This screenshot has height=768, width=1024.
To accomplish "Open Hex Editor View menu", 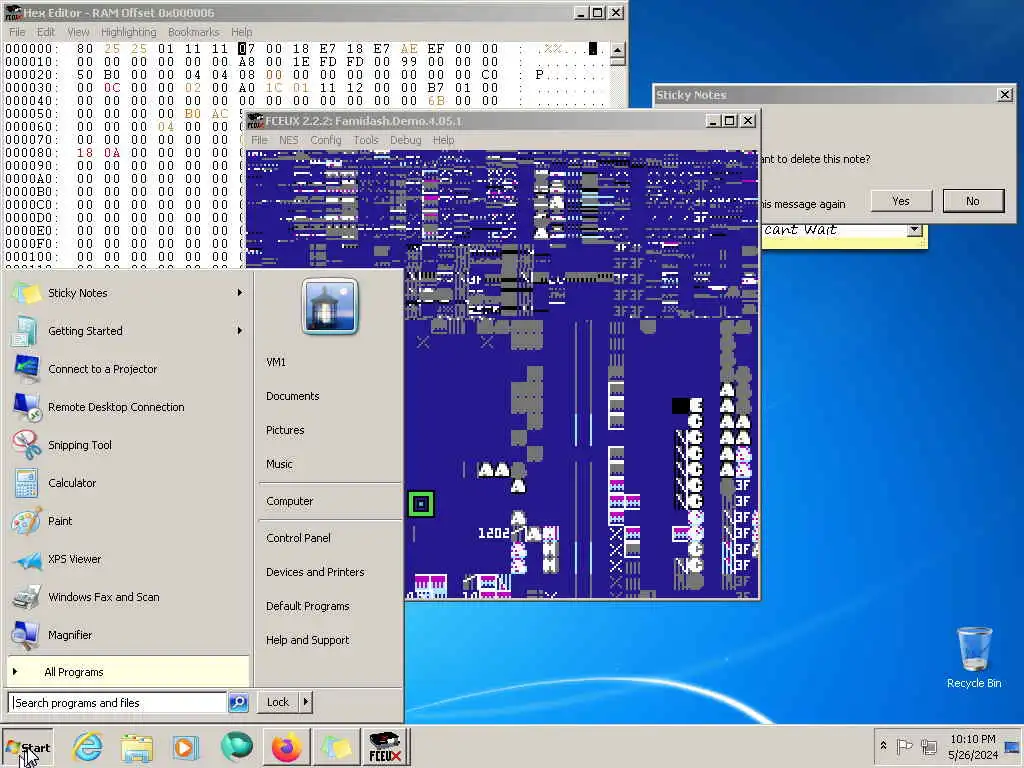I will pos(78,32).
